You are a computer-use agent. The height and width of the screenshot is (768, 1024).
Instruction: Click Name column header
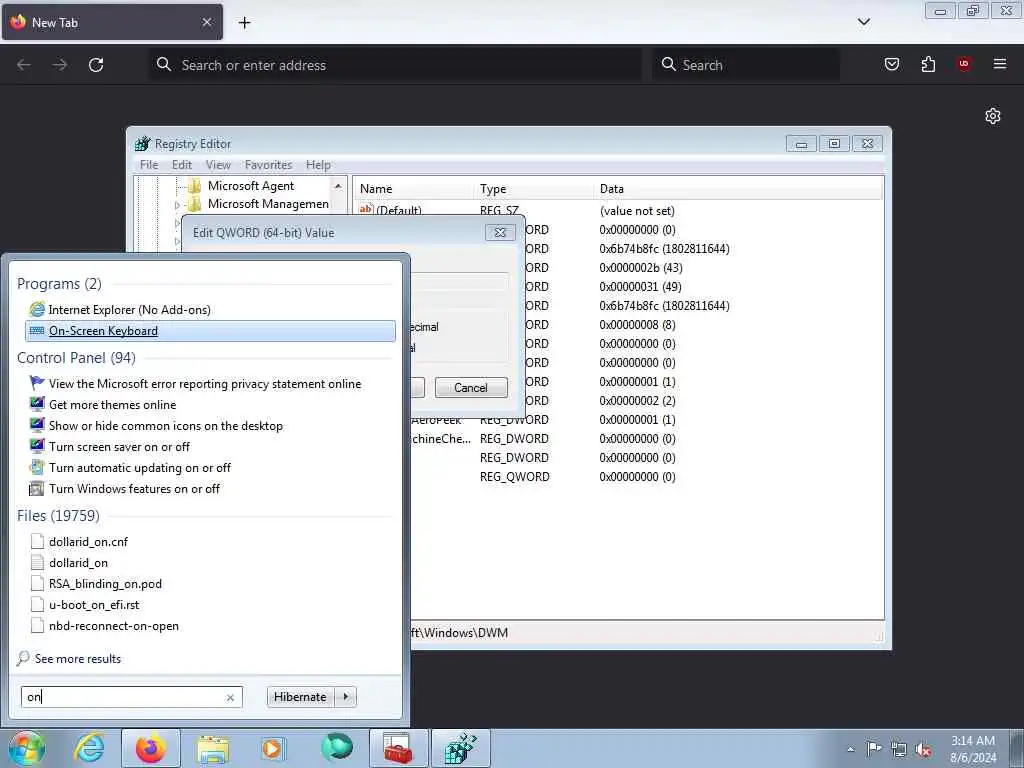coord(413,189)
